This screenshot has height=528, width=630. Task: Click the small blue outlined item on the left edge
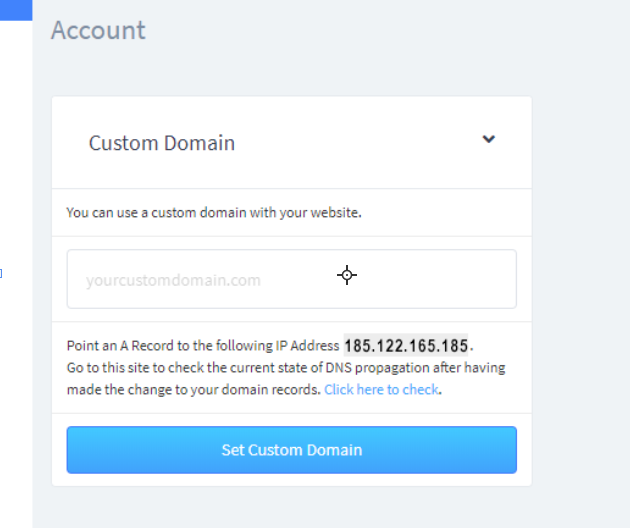(x=1, y=274)
